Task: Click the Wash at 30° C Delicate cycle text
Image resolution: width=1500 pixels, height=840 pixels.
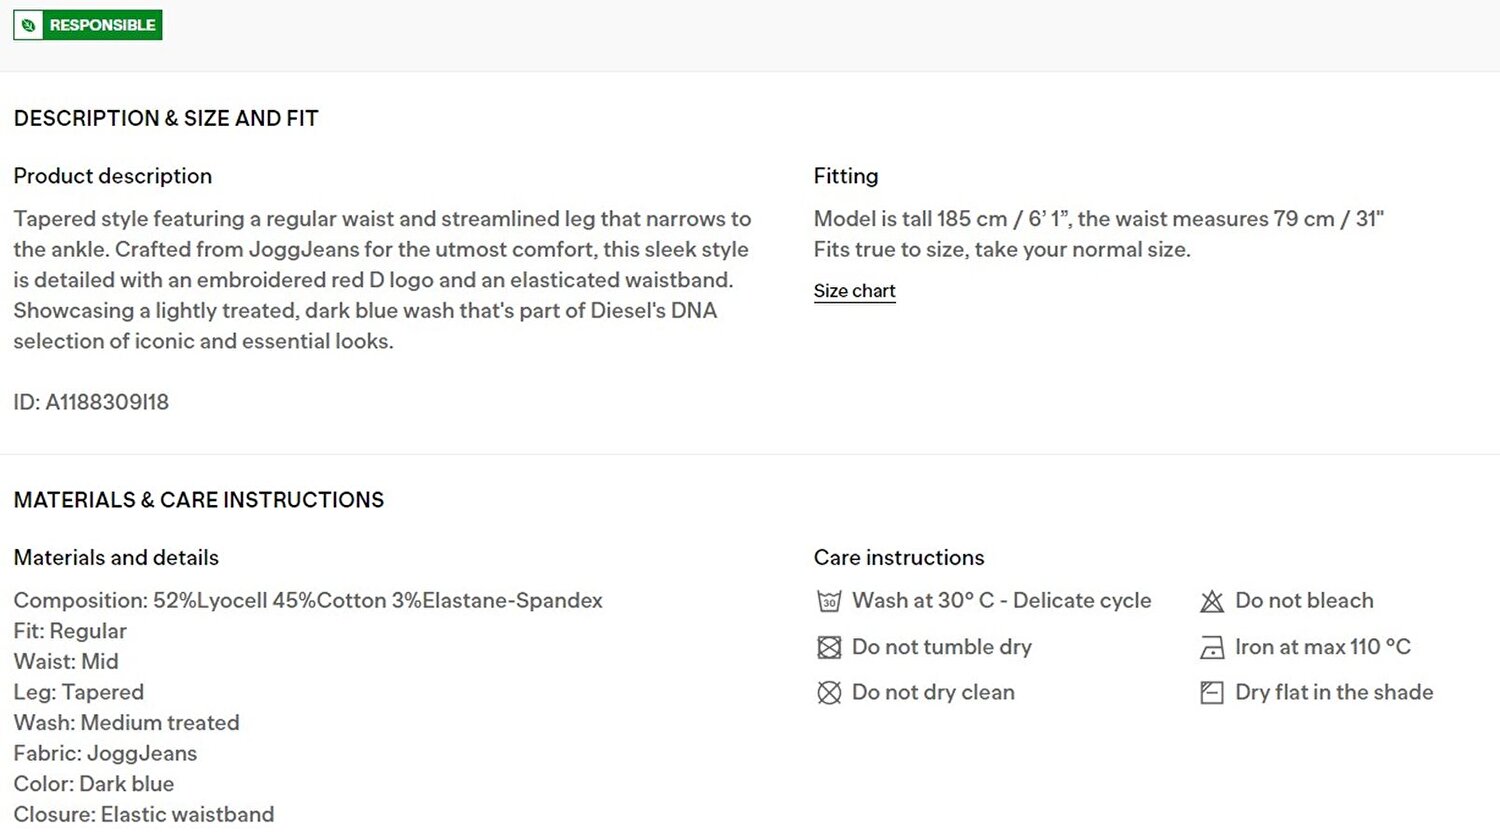Action: (1002, 601)
